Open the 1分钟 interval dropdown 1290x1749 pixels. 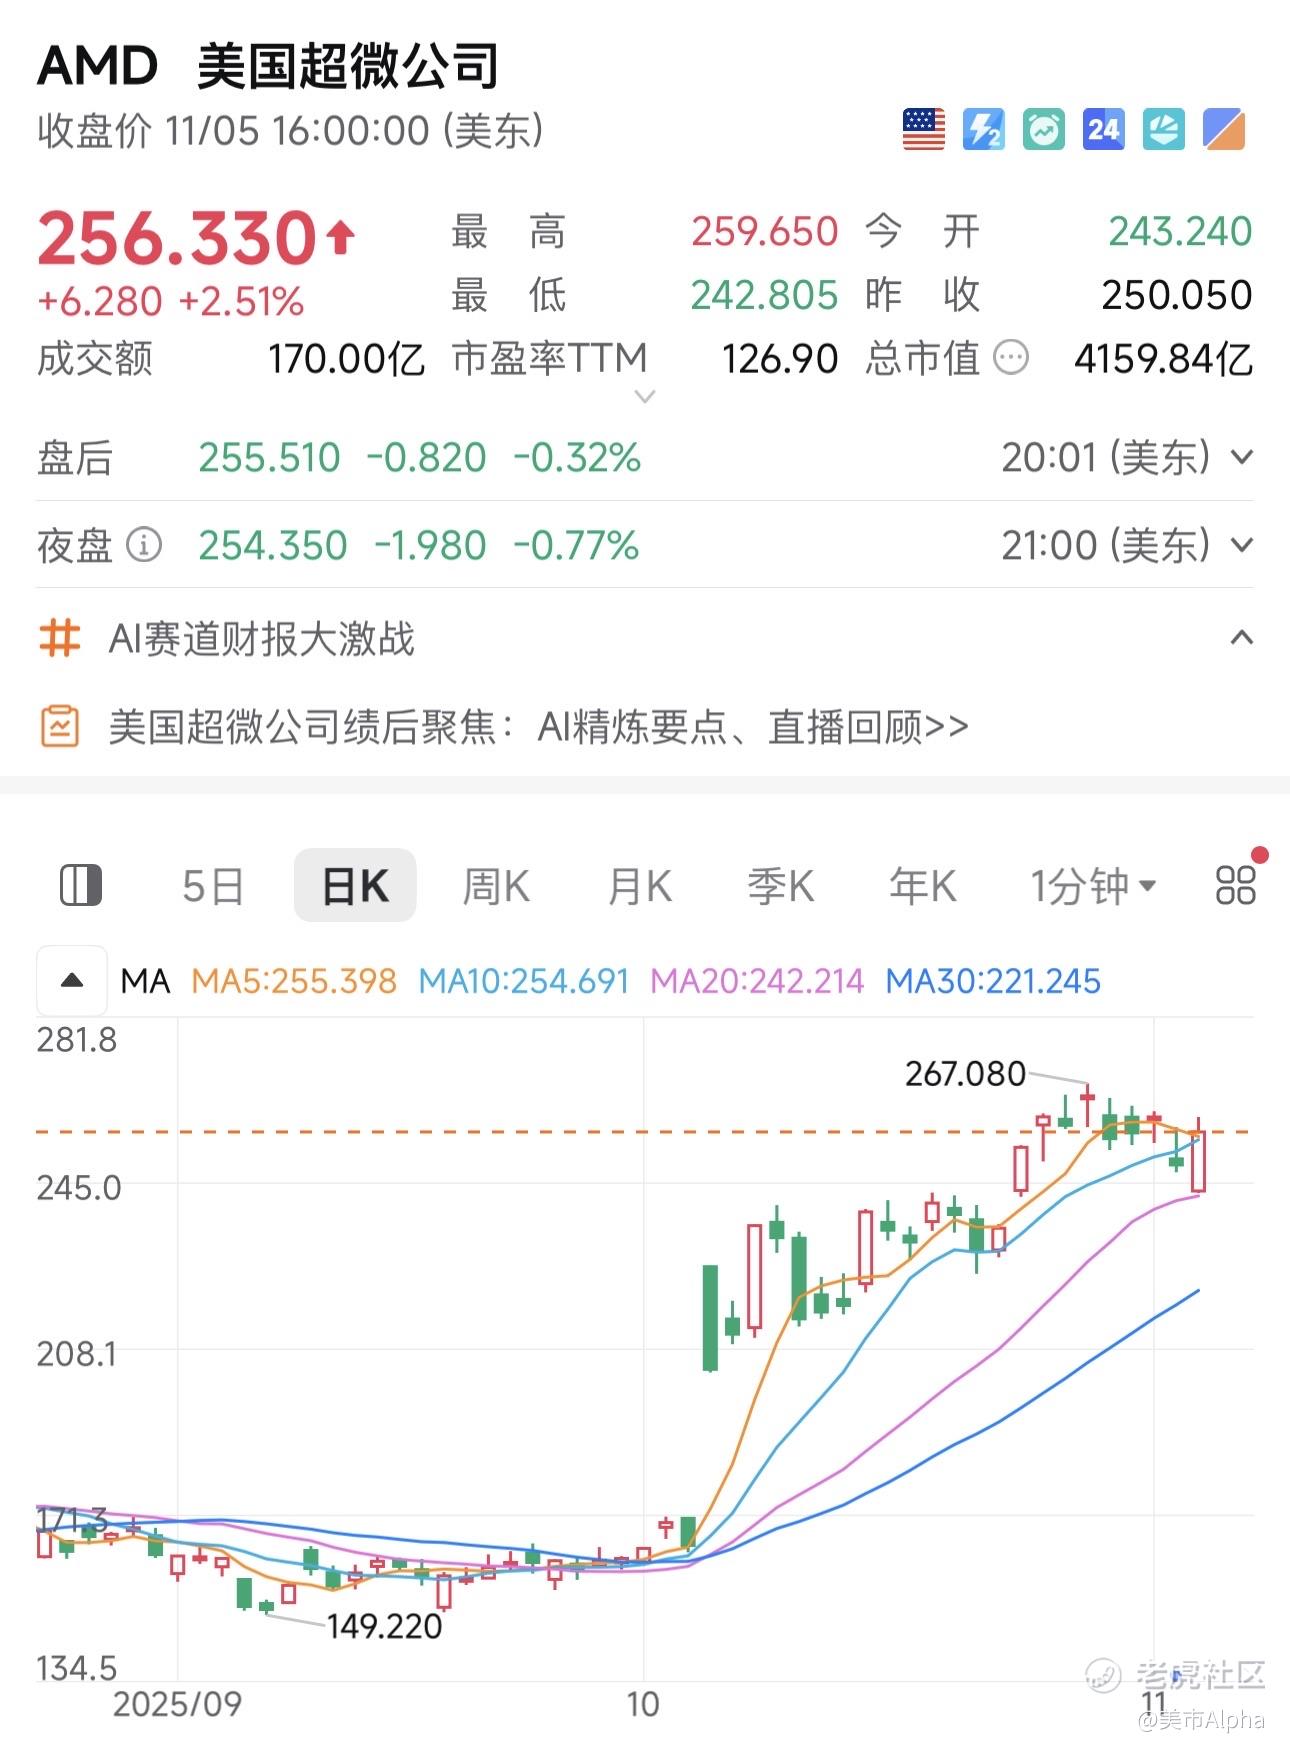(x=1093, y=886)
